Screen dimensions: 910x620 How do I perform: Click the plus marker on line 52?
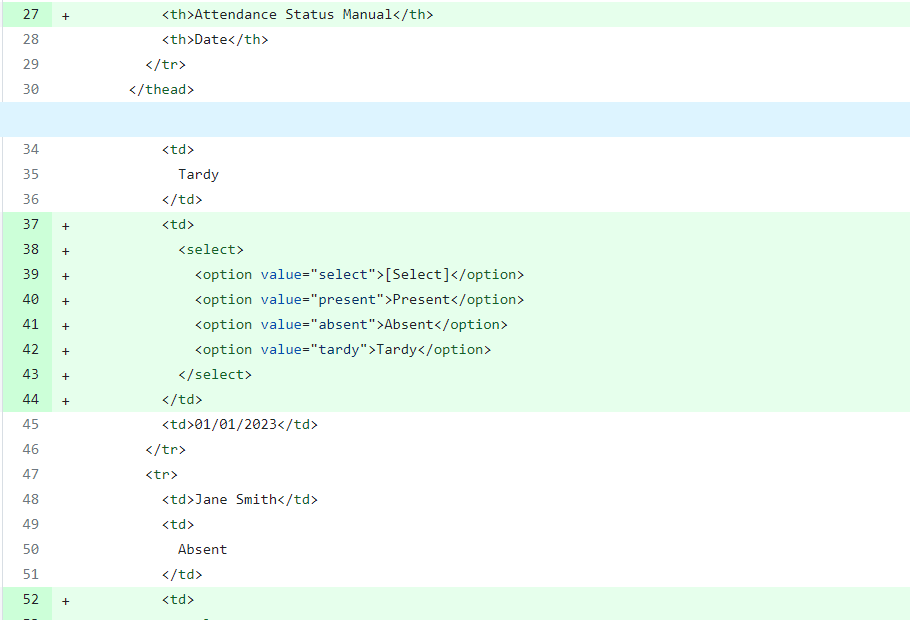pyautogui.click(x=66, y=601)
